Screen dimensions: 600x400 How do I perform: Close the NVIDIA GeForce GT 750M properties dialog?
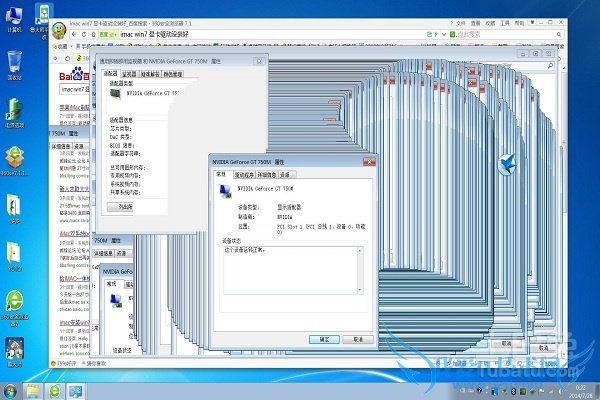point(369,162)
